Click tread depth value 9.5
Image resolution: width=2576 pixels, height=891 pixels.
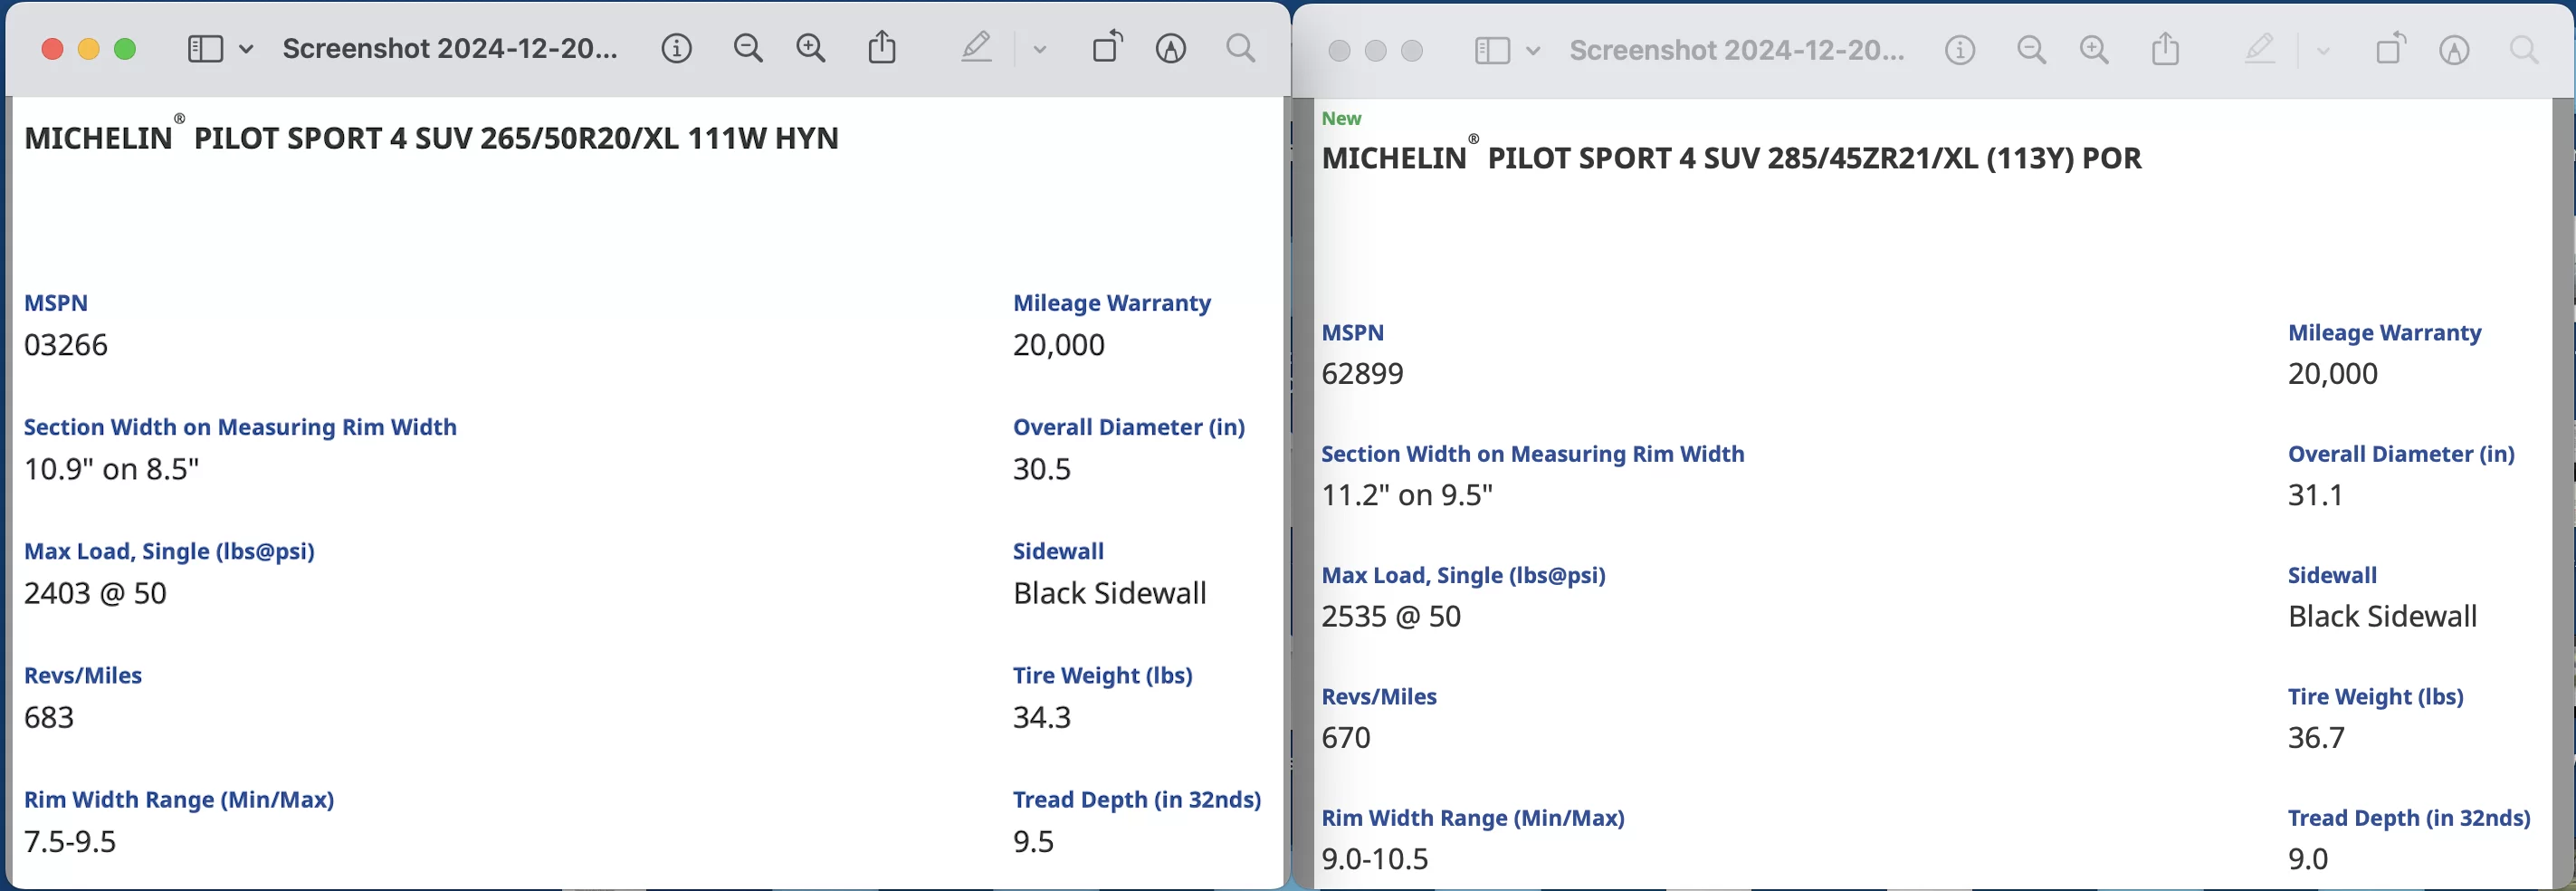[x=1033, y=842]
